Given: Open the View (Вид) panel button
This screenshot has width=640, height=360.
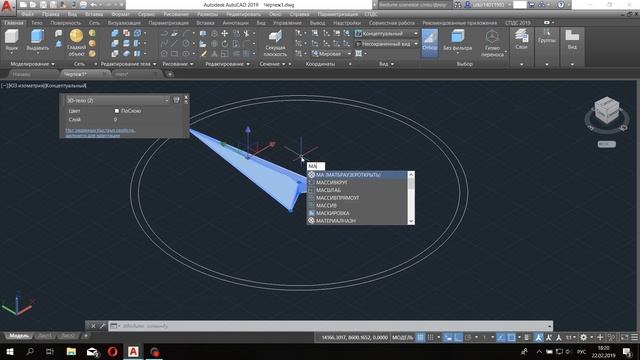Looking at the screenshot, I should (572, 40).
